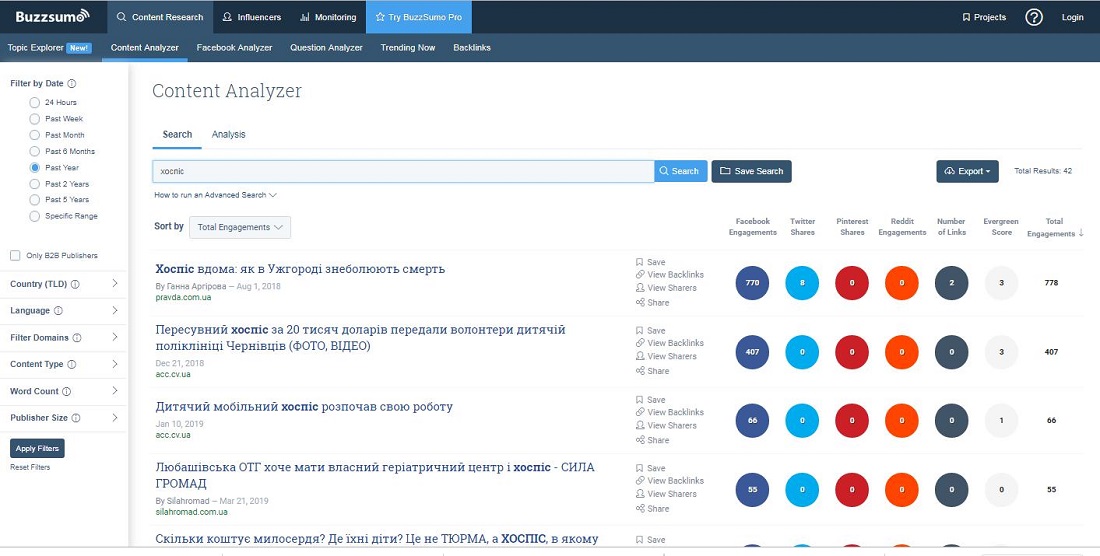
Task: Open the Projects bookmark link
Action: point(984,17)
